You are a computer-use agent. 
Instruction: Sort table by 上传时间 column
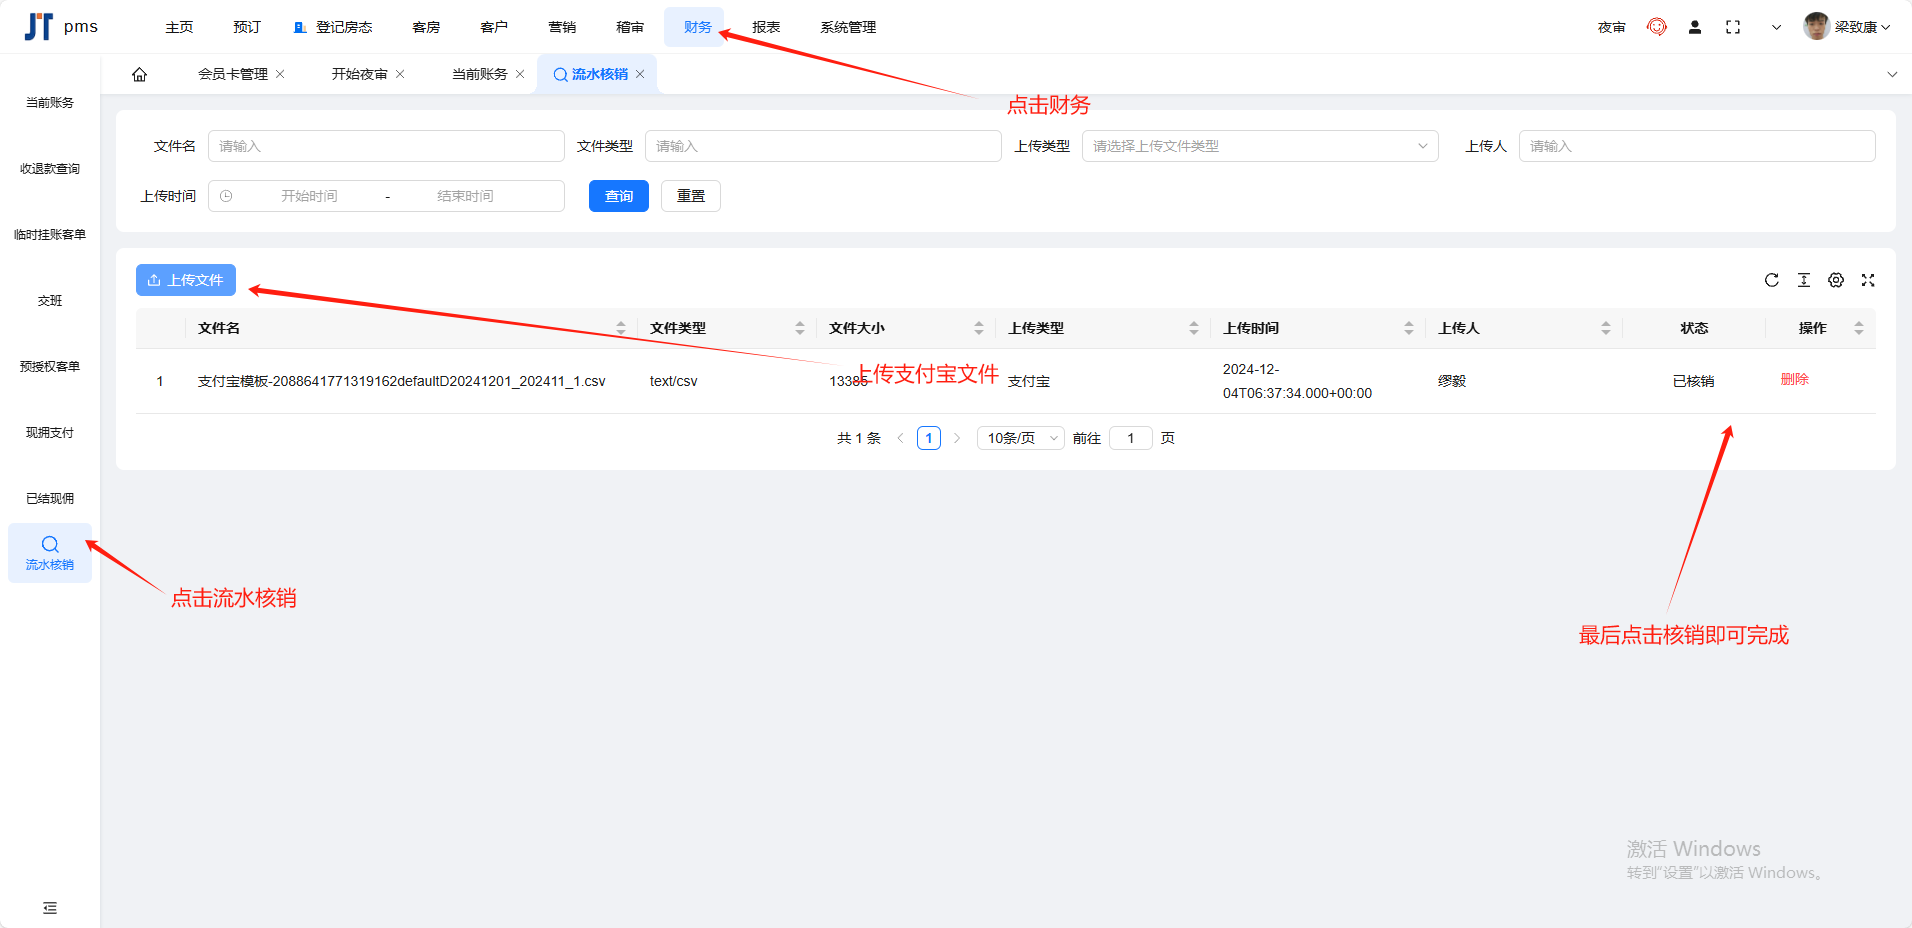(1408, 328)
